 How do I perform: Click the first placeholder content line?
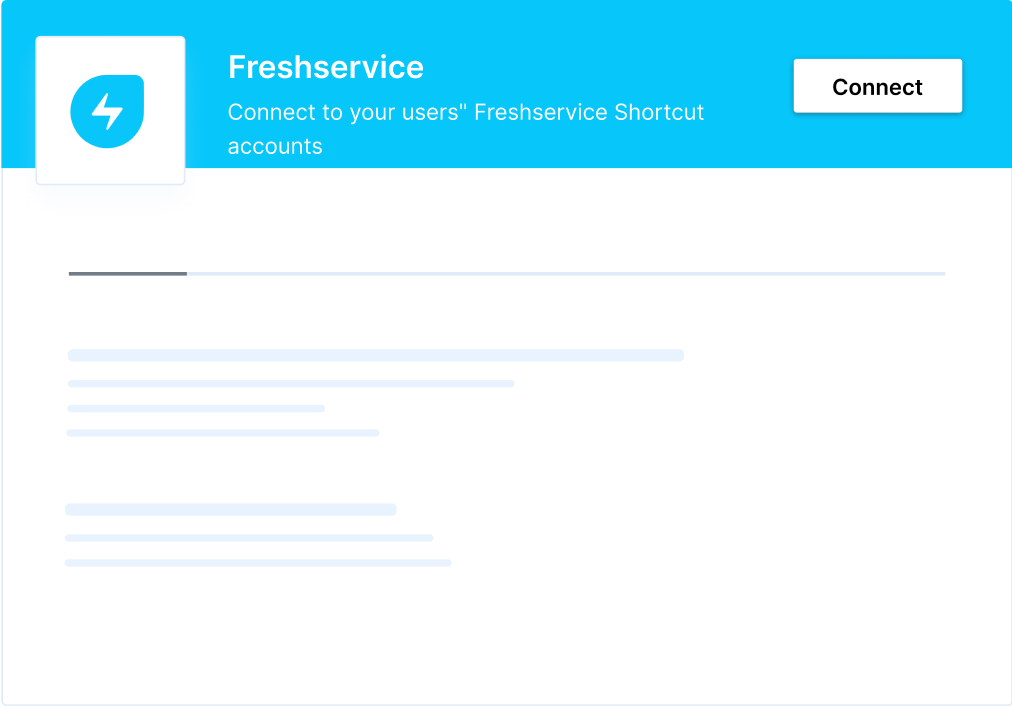pyautogui.click(x=375, y=354)
